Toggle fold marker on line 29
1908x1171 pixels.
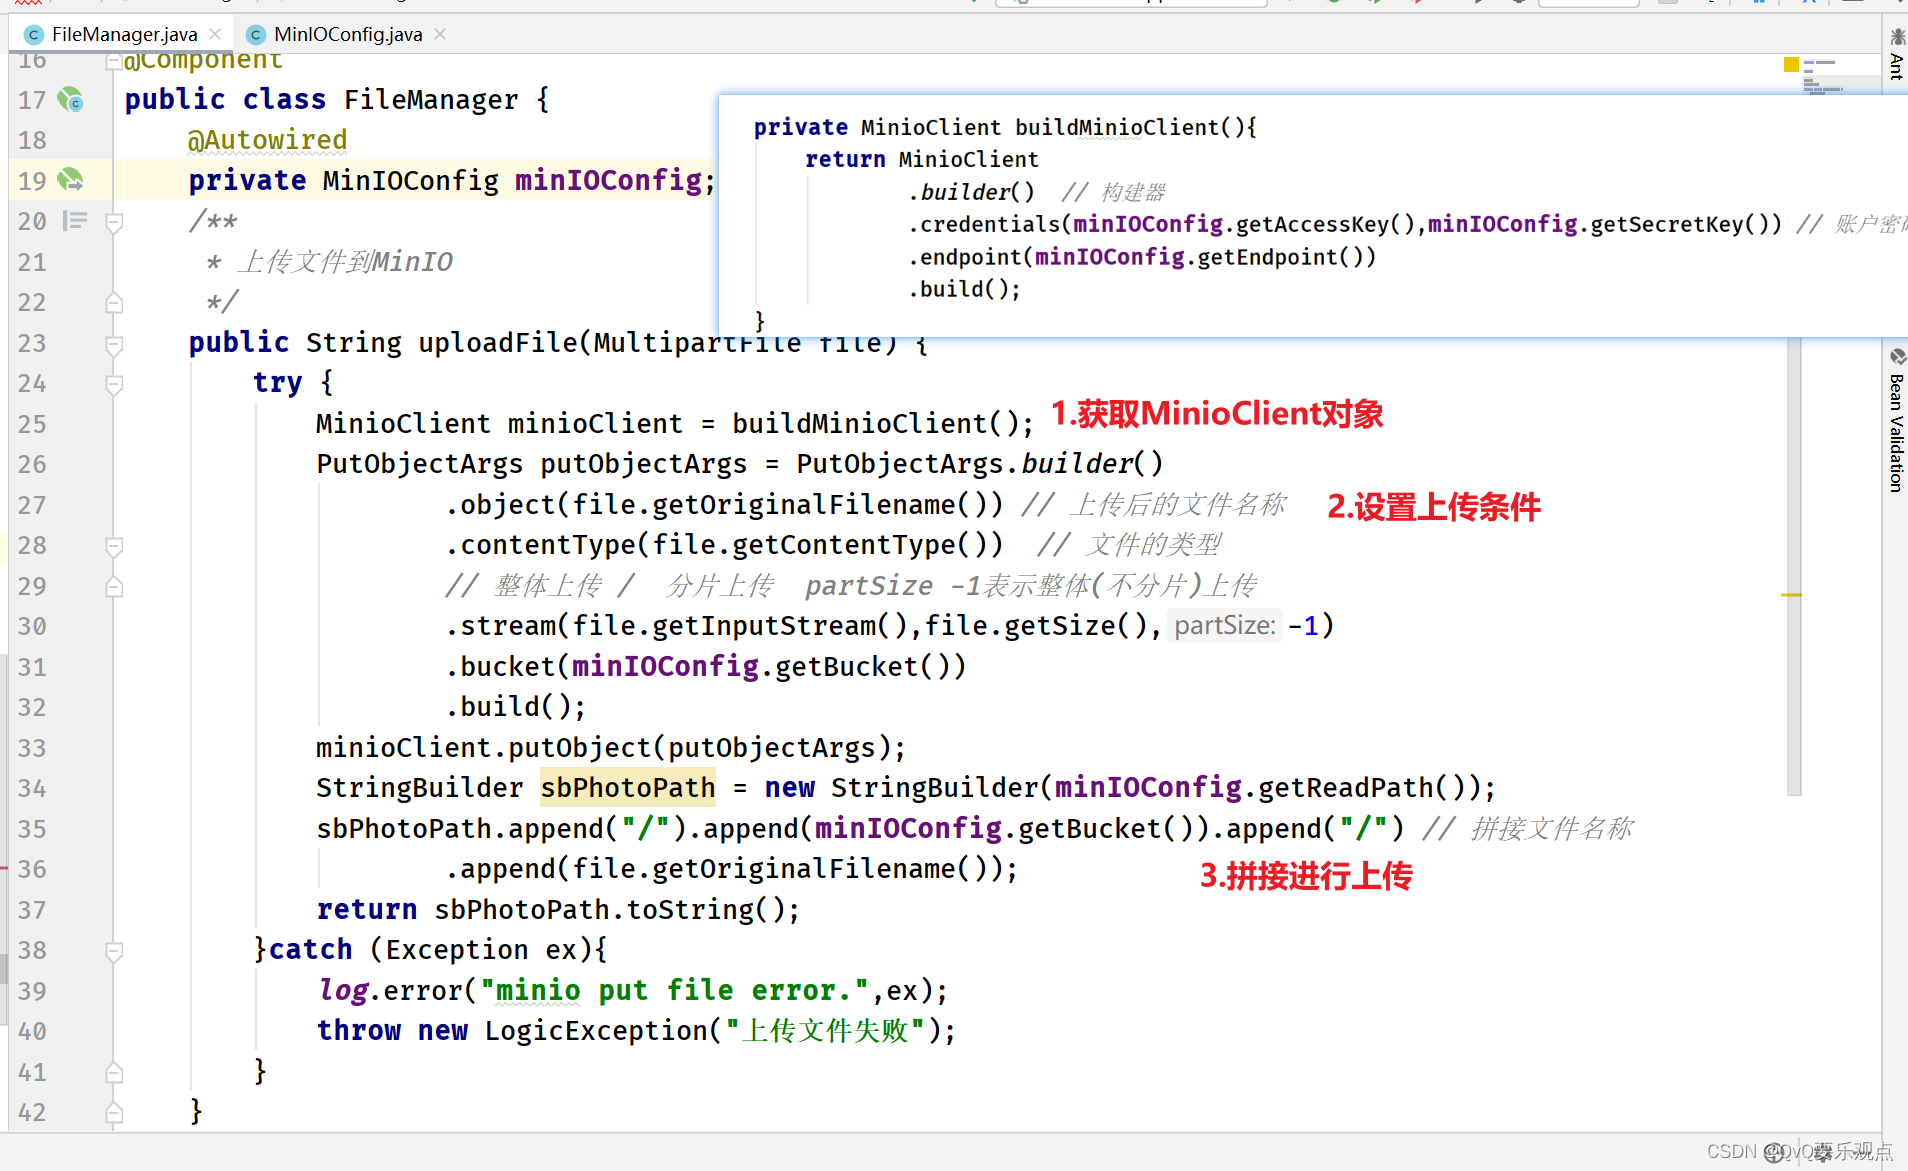point(114,587)
